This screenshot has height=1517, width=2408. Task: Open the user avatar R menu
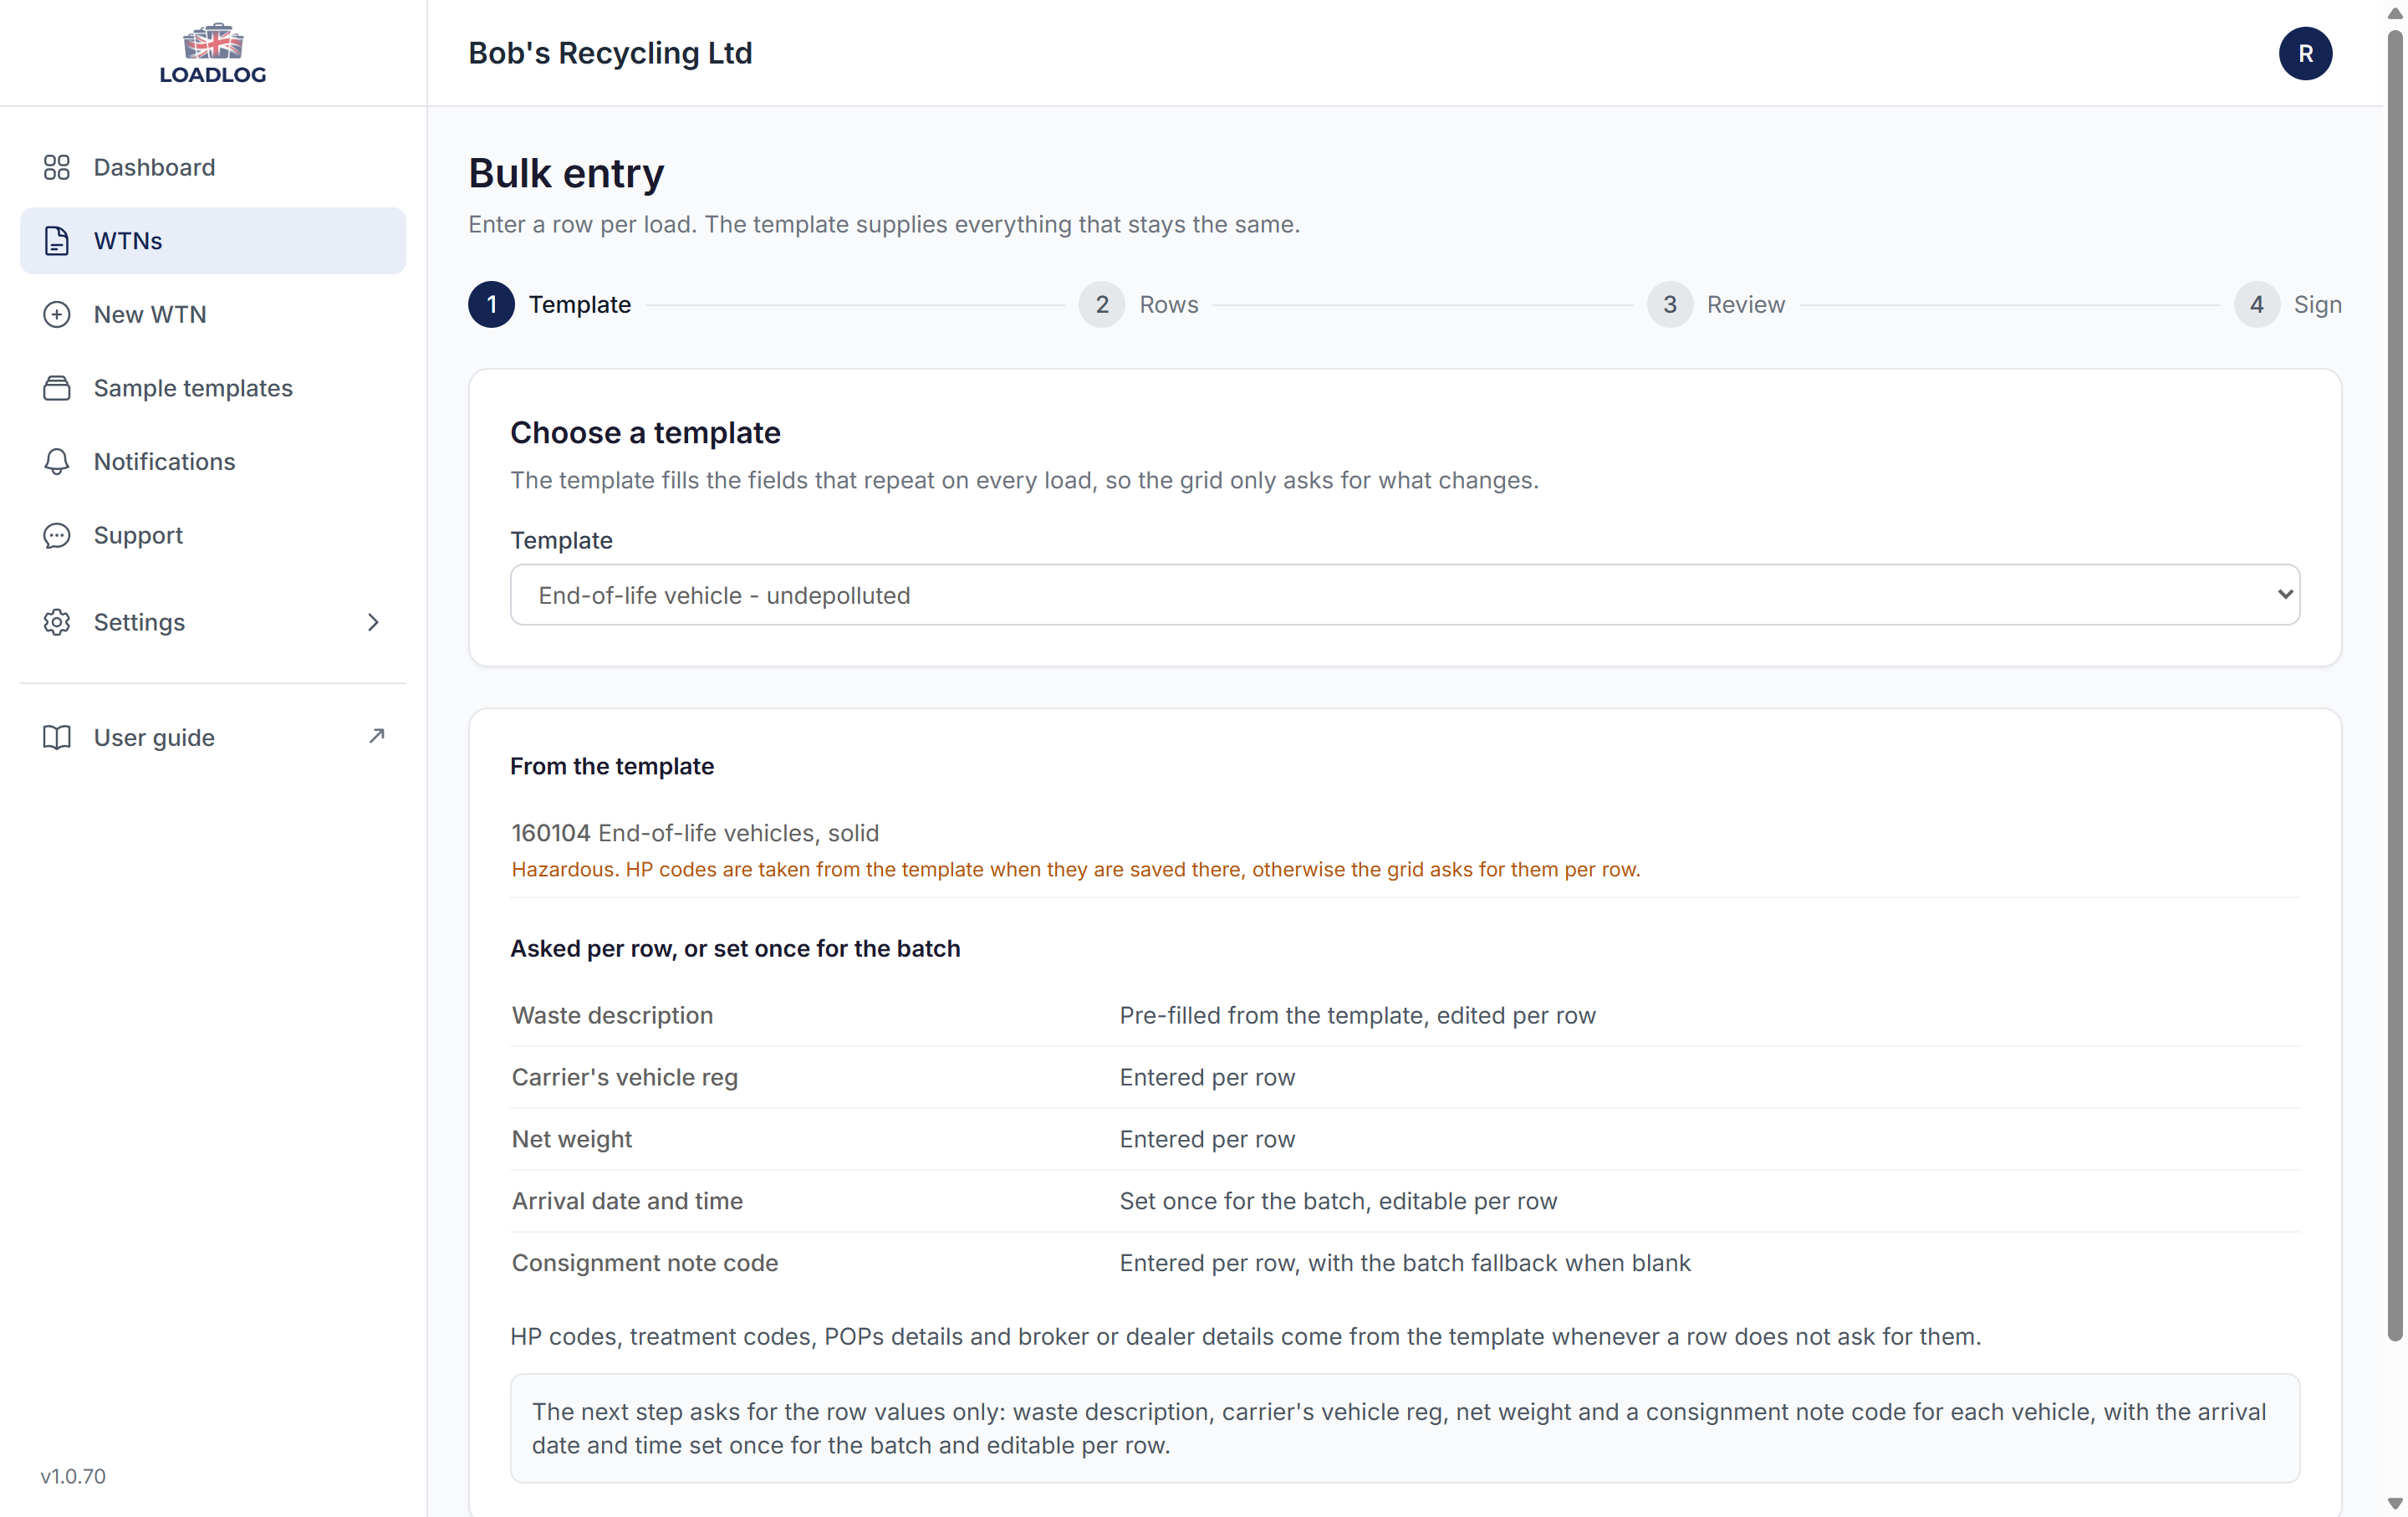pos(2305,53)
